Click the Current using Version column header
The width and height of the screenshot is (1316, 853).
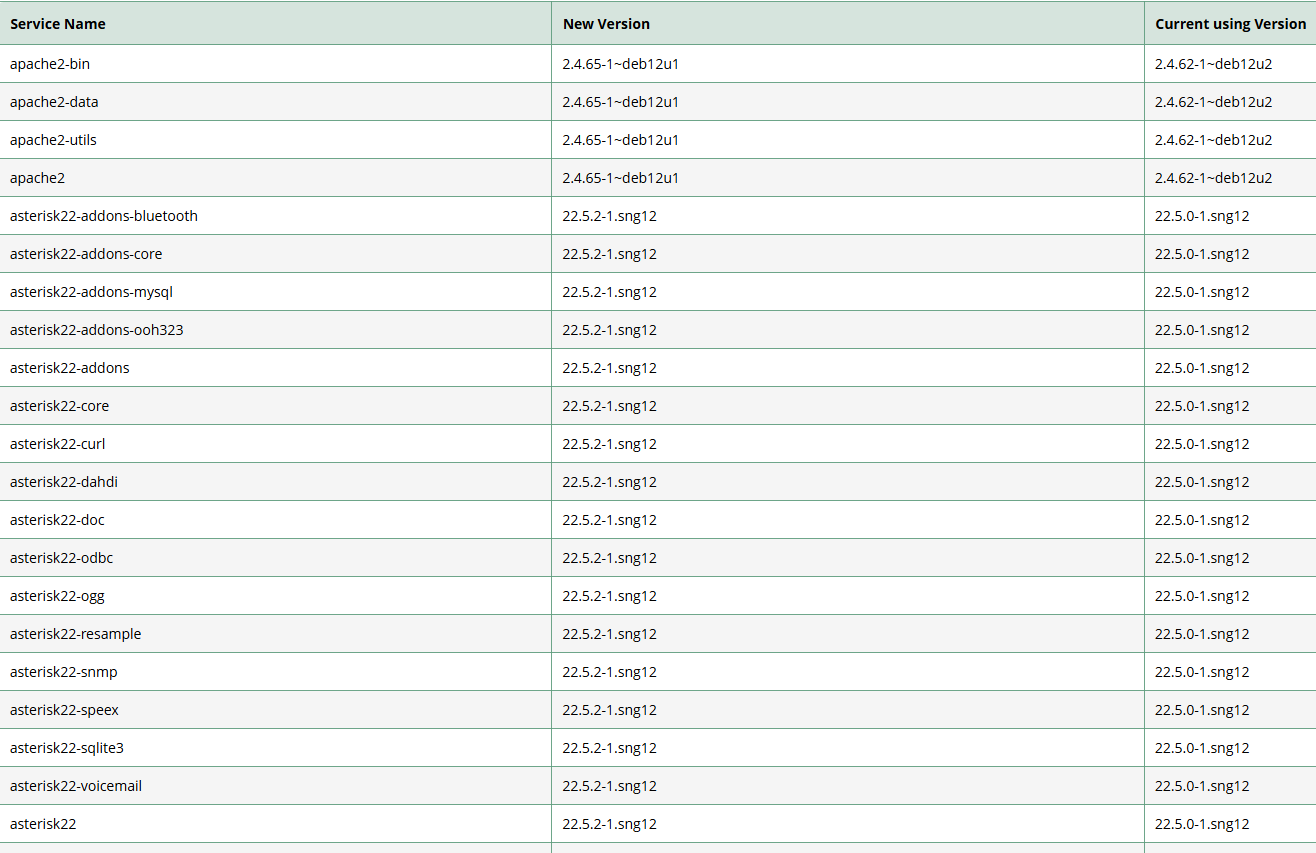pyautogui.click(x=1230, y=24)
